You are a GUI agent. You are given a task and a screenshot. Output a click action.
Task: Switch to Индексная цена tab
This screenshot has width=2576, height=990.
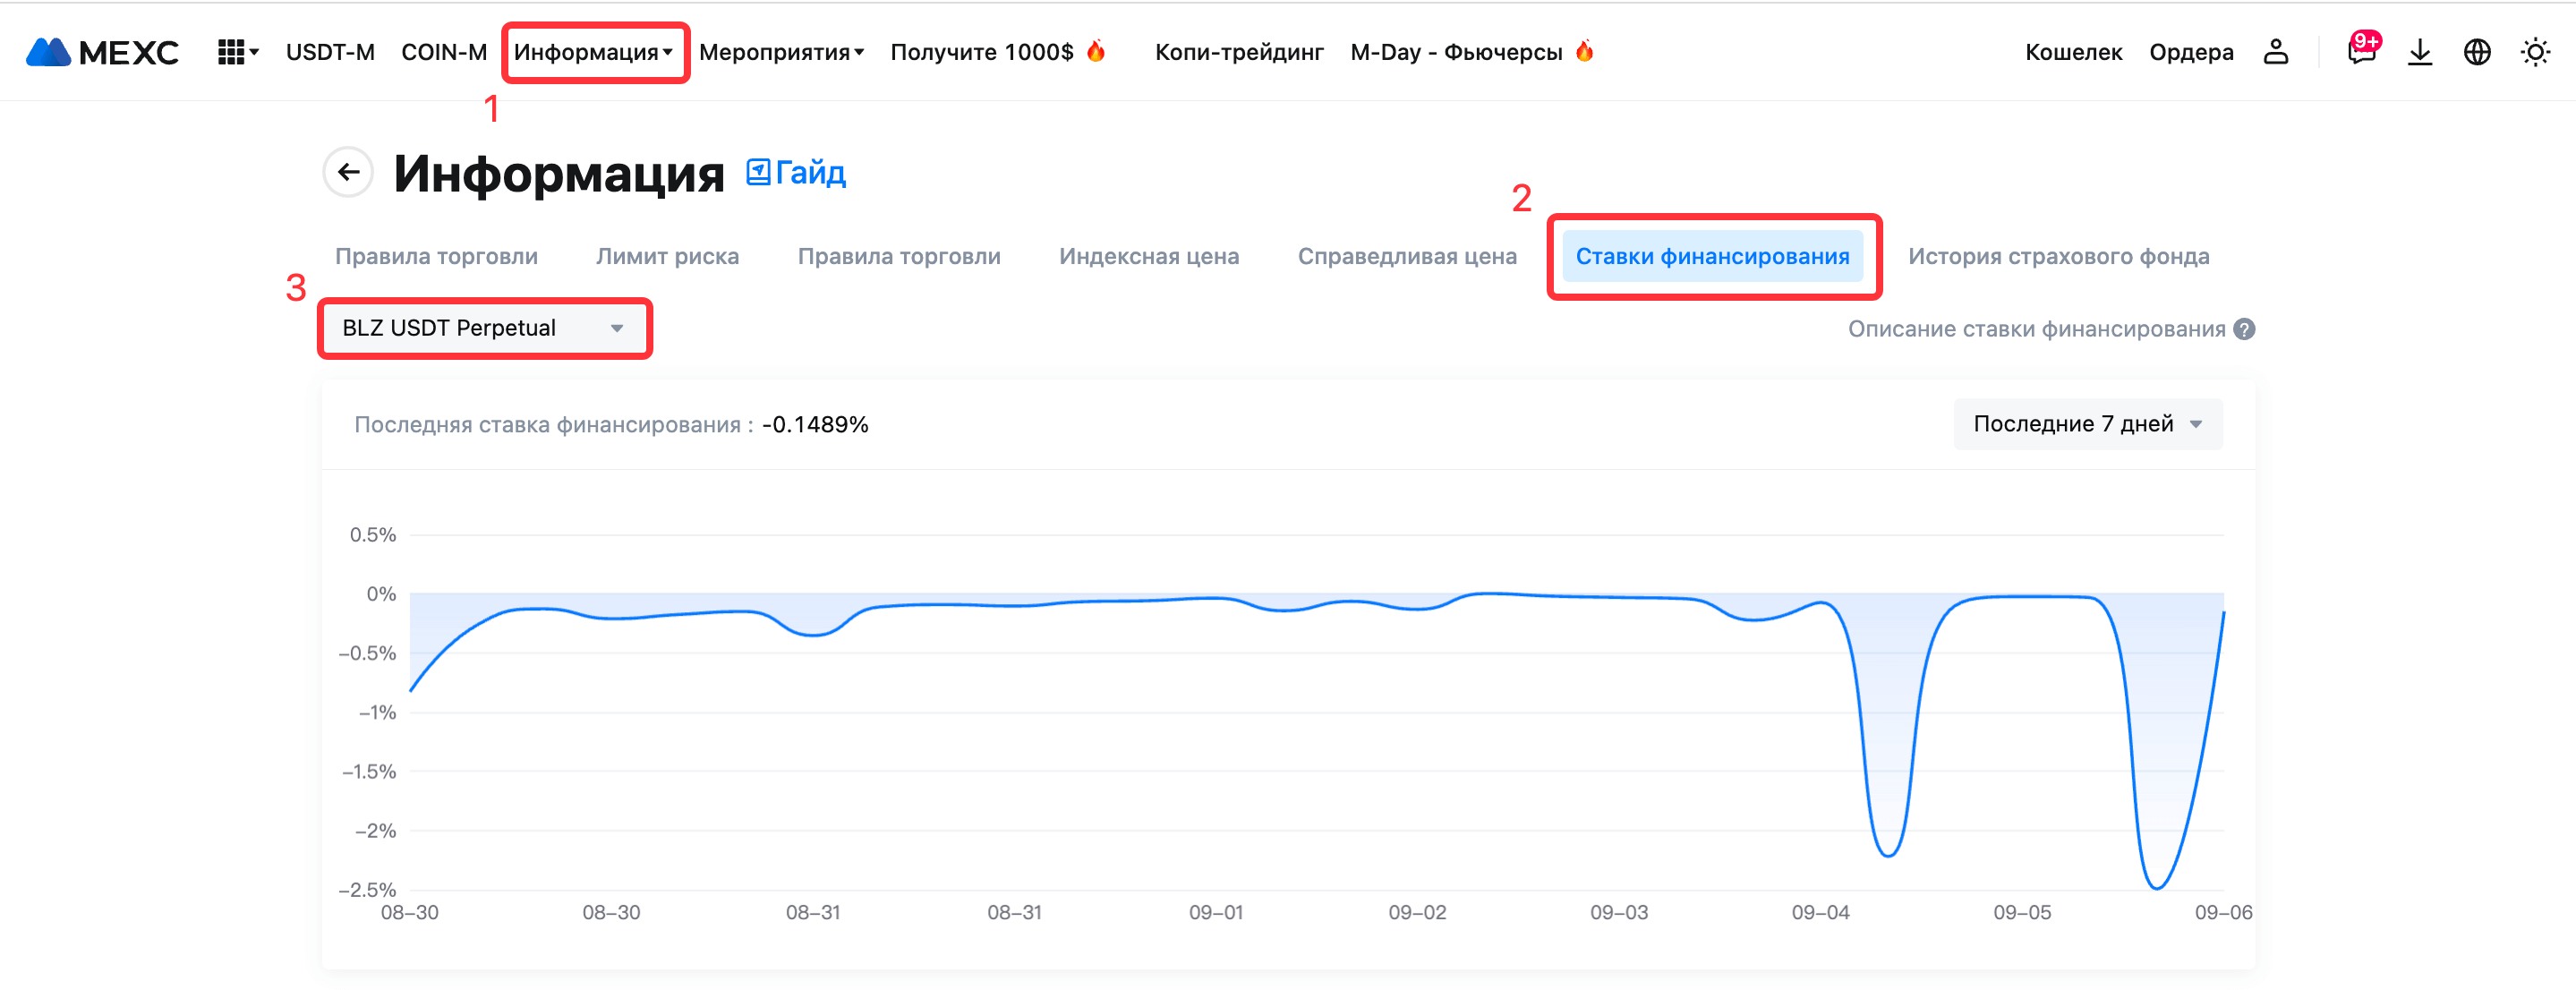(1148, 256)
